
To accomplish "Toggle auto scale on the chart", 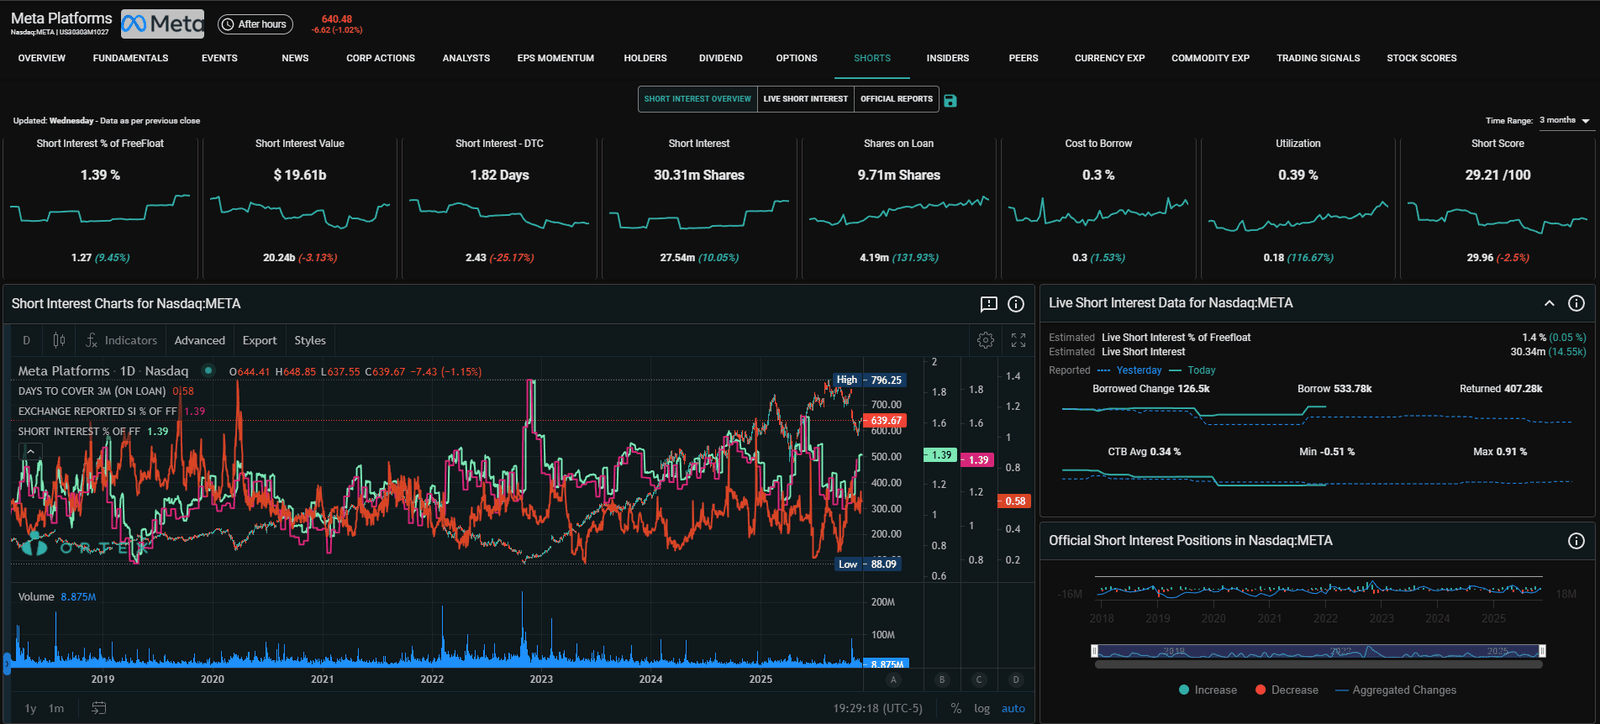I will pos(1013,708).
